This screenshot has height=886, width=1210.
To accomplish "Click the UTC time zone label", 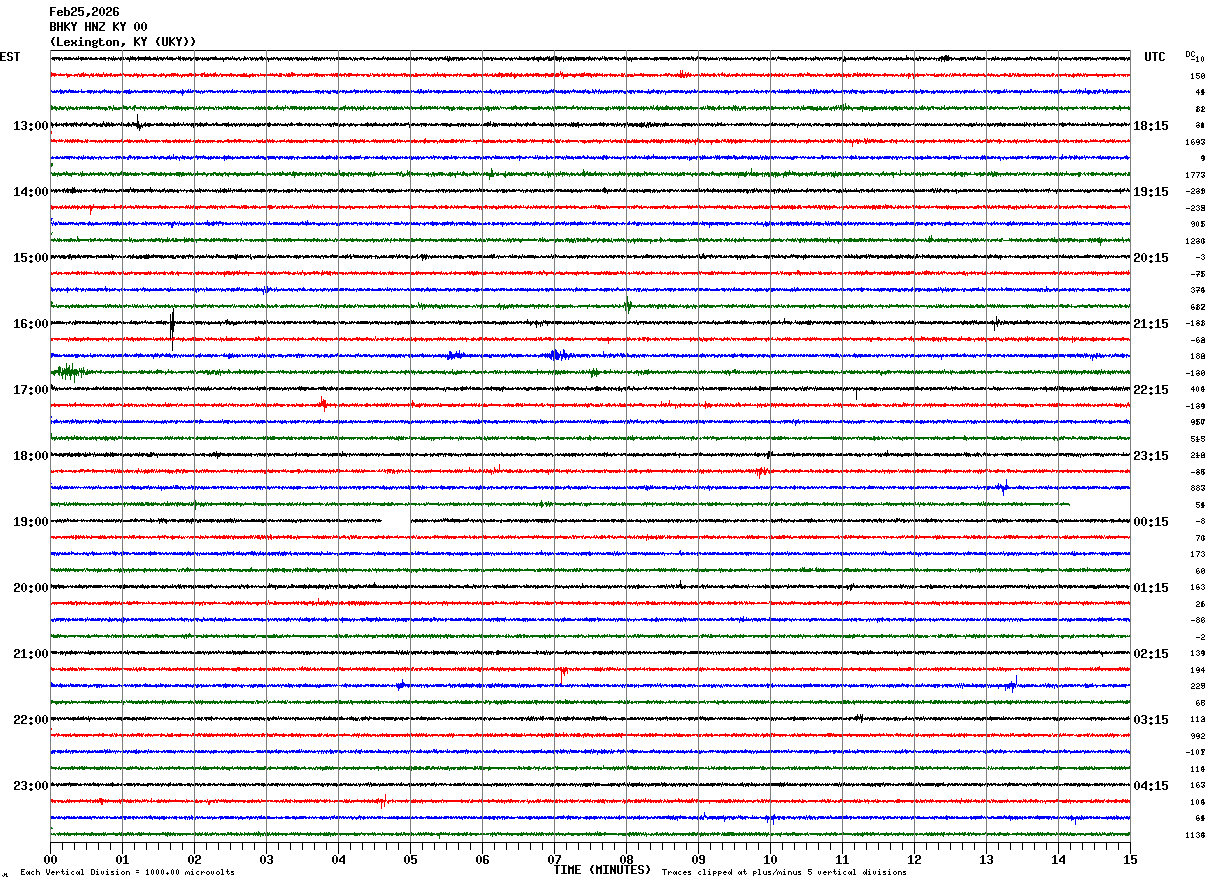I will click(x=1155, y=57).
